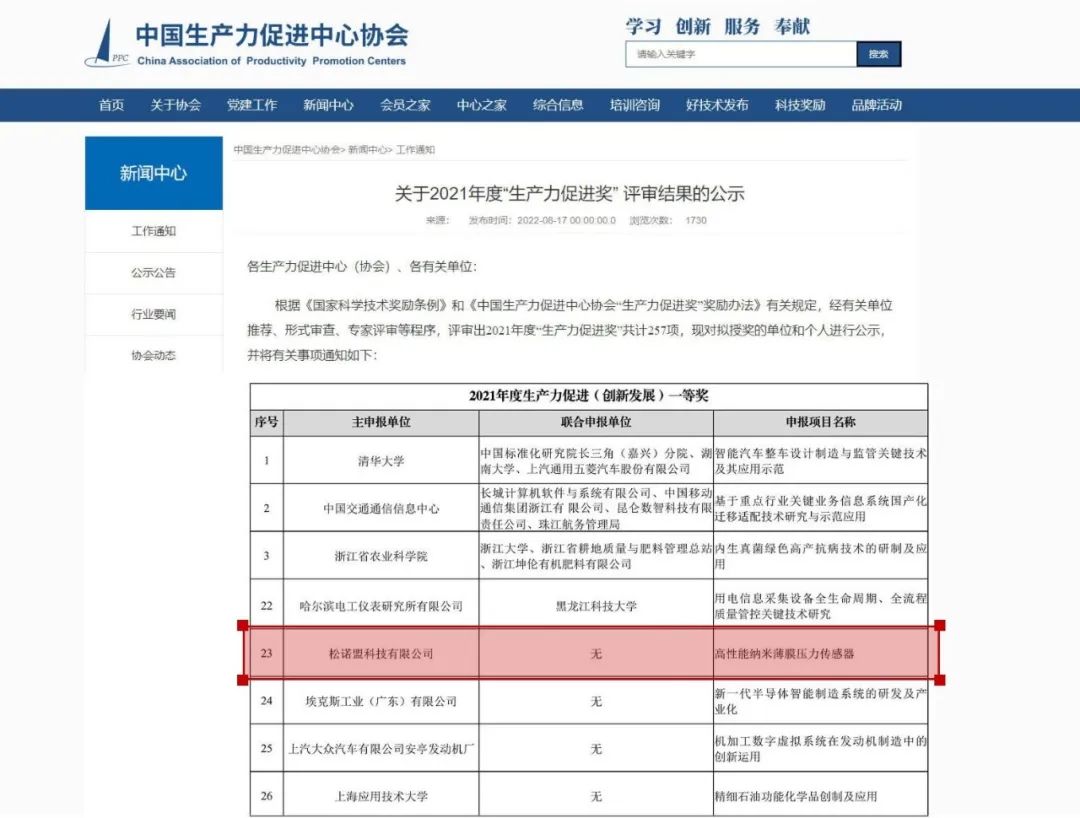
Task: Click the 智能汽车整车设计制造 project cell
Action: tap(820, 461)
